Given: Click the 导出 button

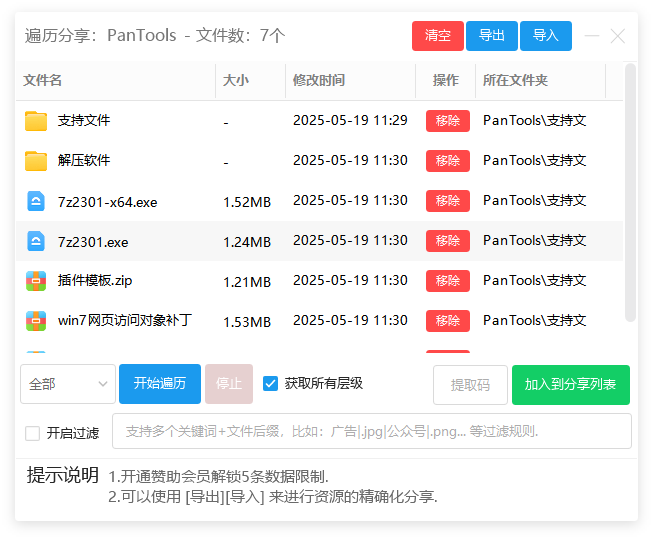Looking at the screenshot, I should pos(491,36).
